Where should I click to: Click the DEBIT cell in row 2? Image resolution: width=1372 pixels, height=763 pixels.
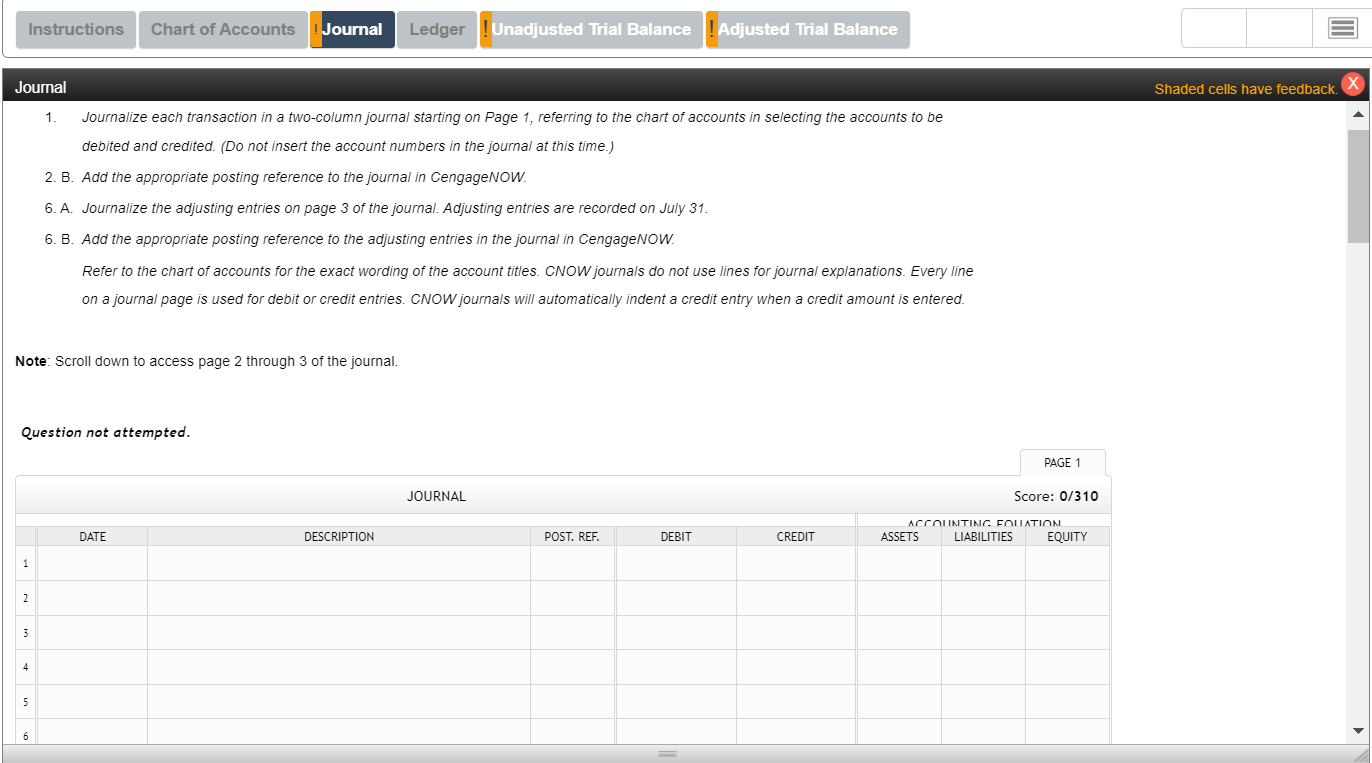(x=675, y=597)
